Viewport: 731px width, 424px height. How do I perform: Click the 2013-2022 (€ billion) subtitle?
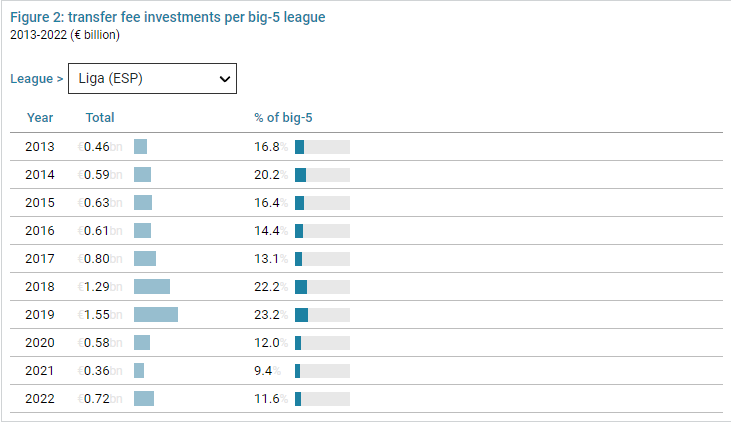click(64, 35)
